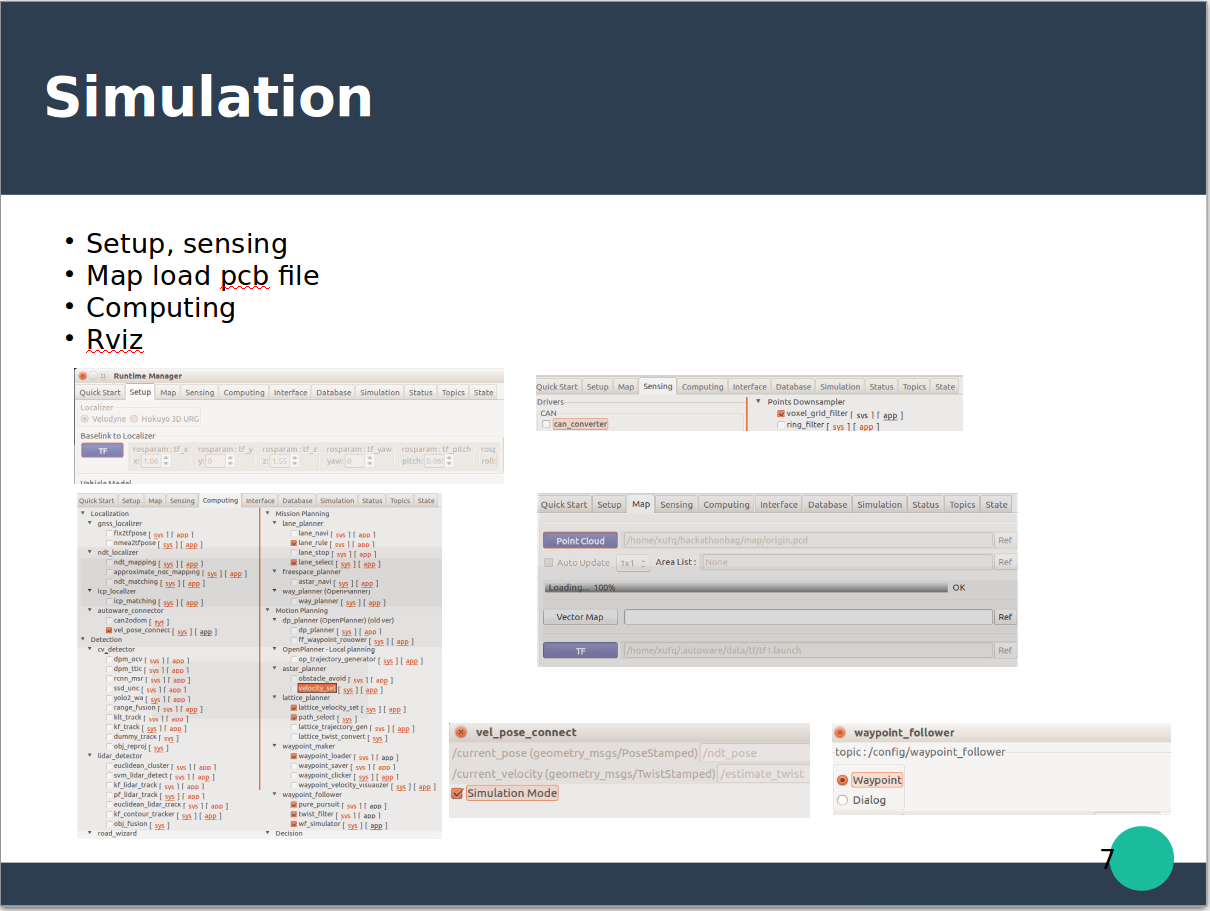The image size is (1210, 911).
Task: Click the tf1.launch path field
Action: tap(808, 651)
